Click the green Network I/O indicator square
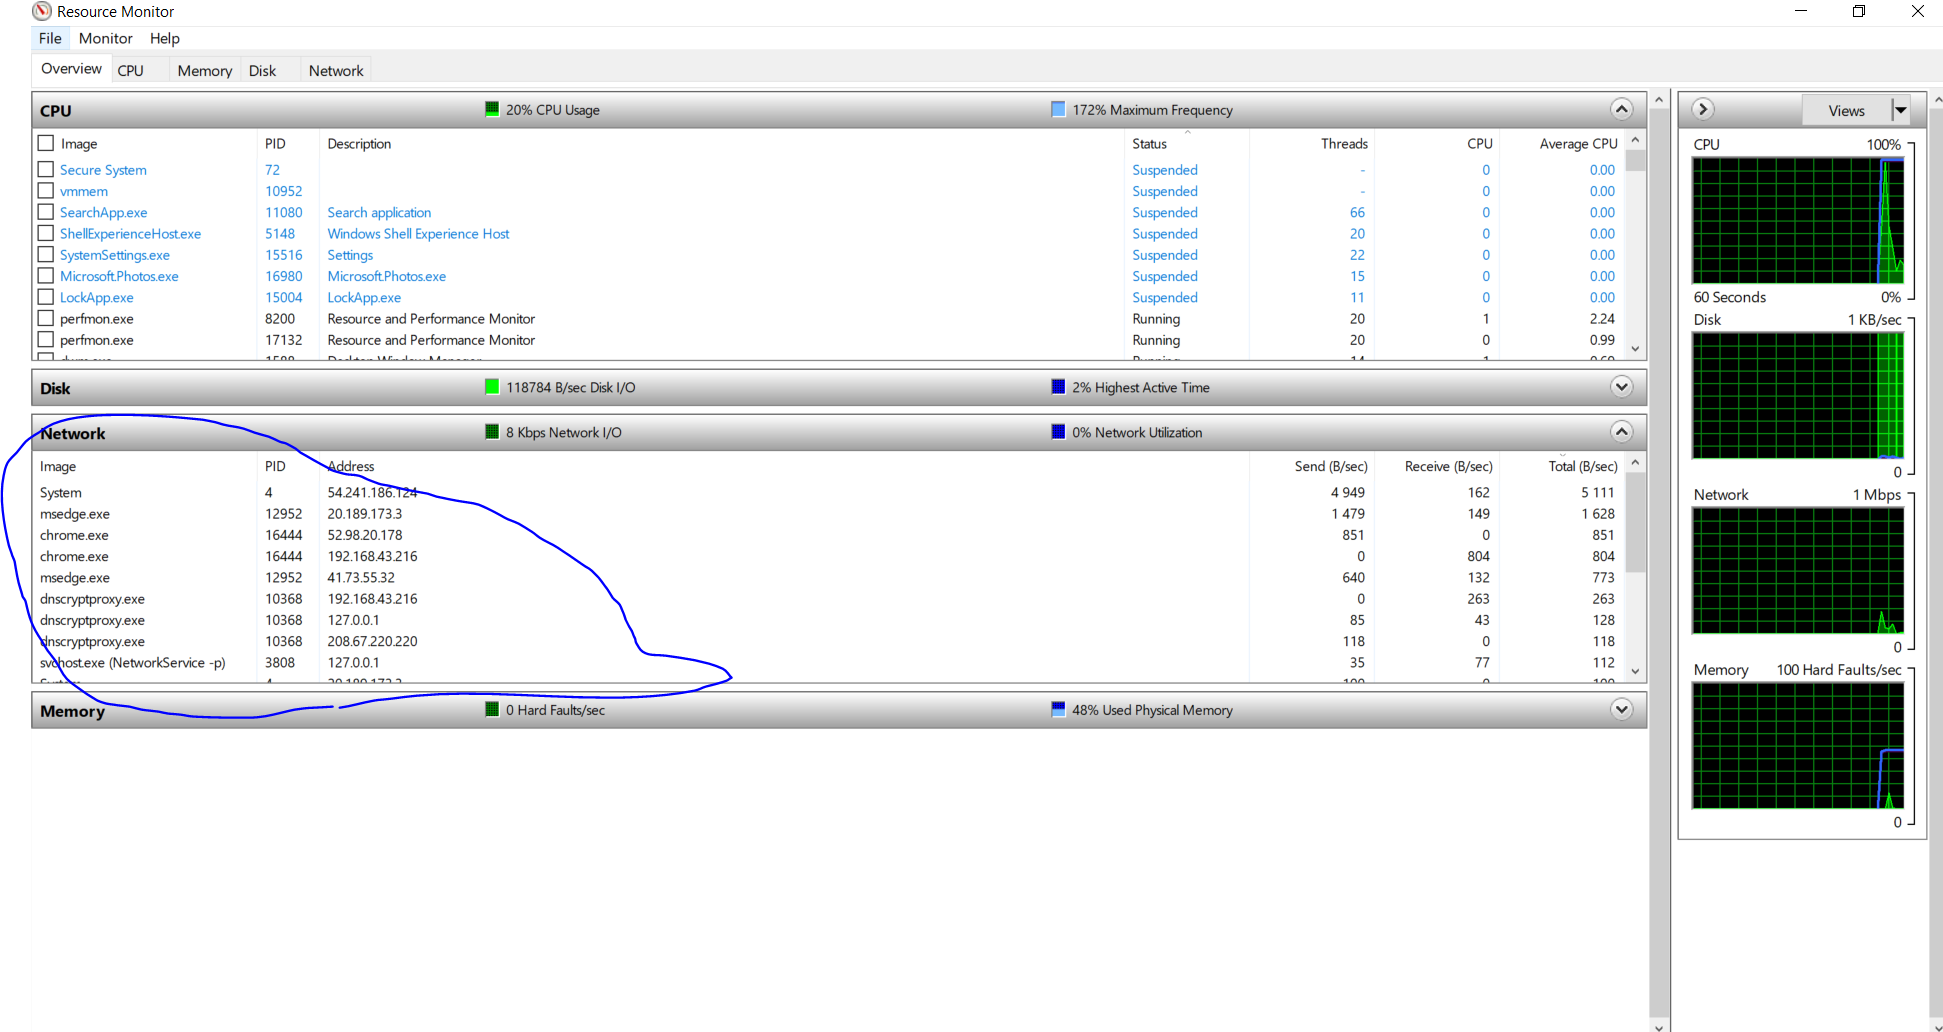Image resolution: width=1943 pixels, height=1032 pixels. (492, 432)
